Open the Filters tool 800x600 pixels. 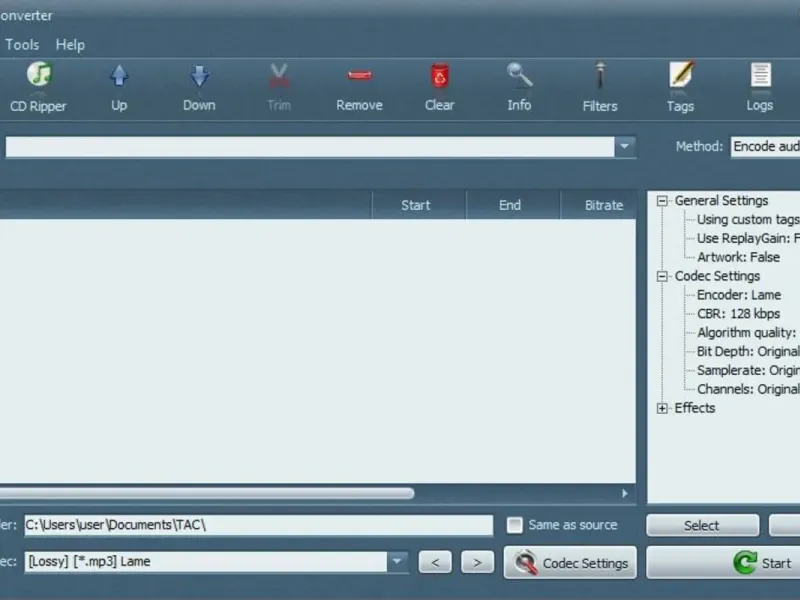600,87
